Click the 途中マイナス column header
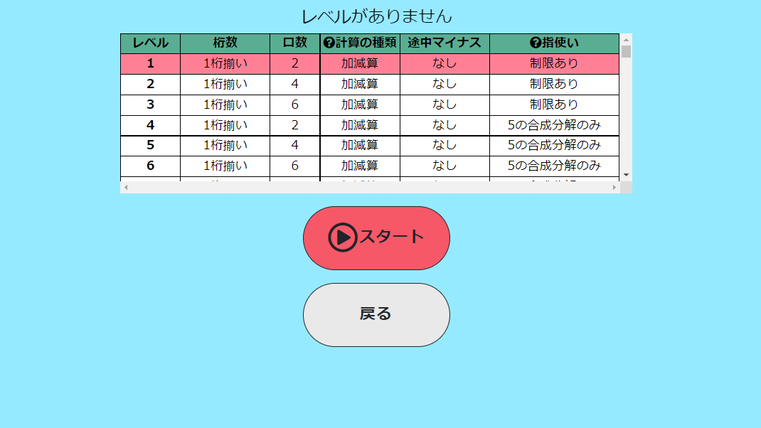The height and width of the screenshot is (428, 761). coord(445,43)
